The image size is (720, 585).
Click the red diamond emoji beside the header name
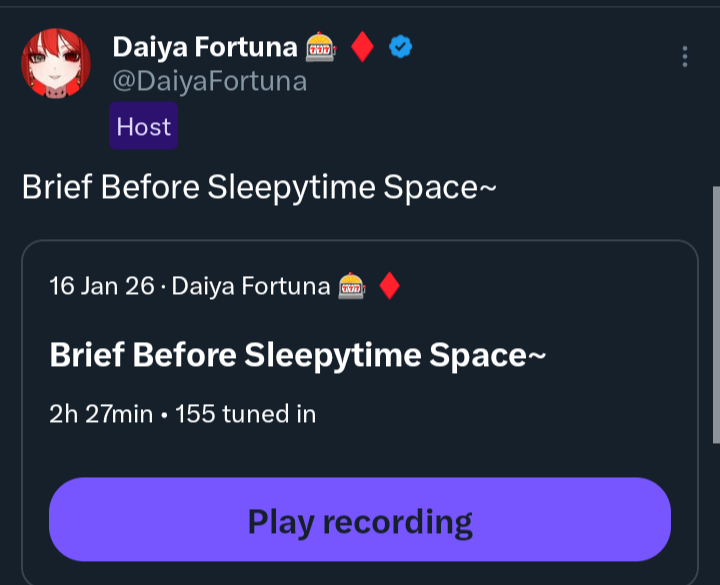(363, 47)
